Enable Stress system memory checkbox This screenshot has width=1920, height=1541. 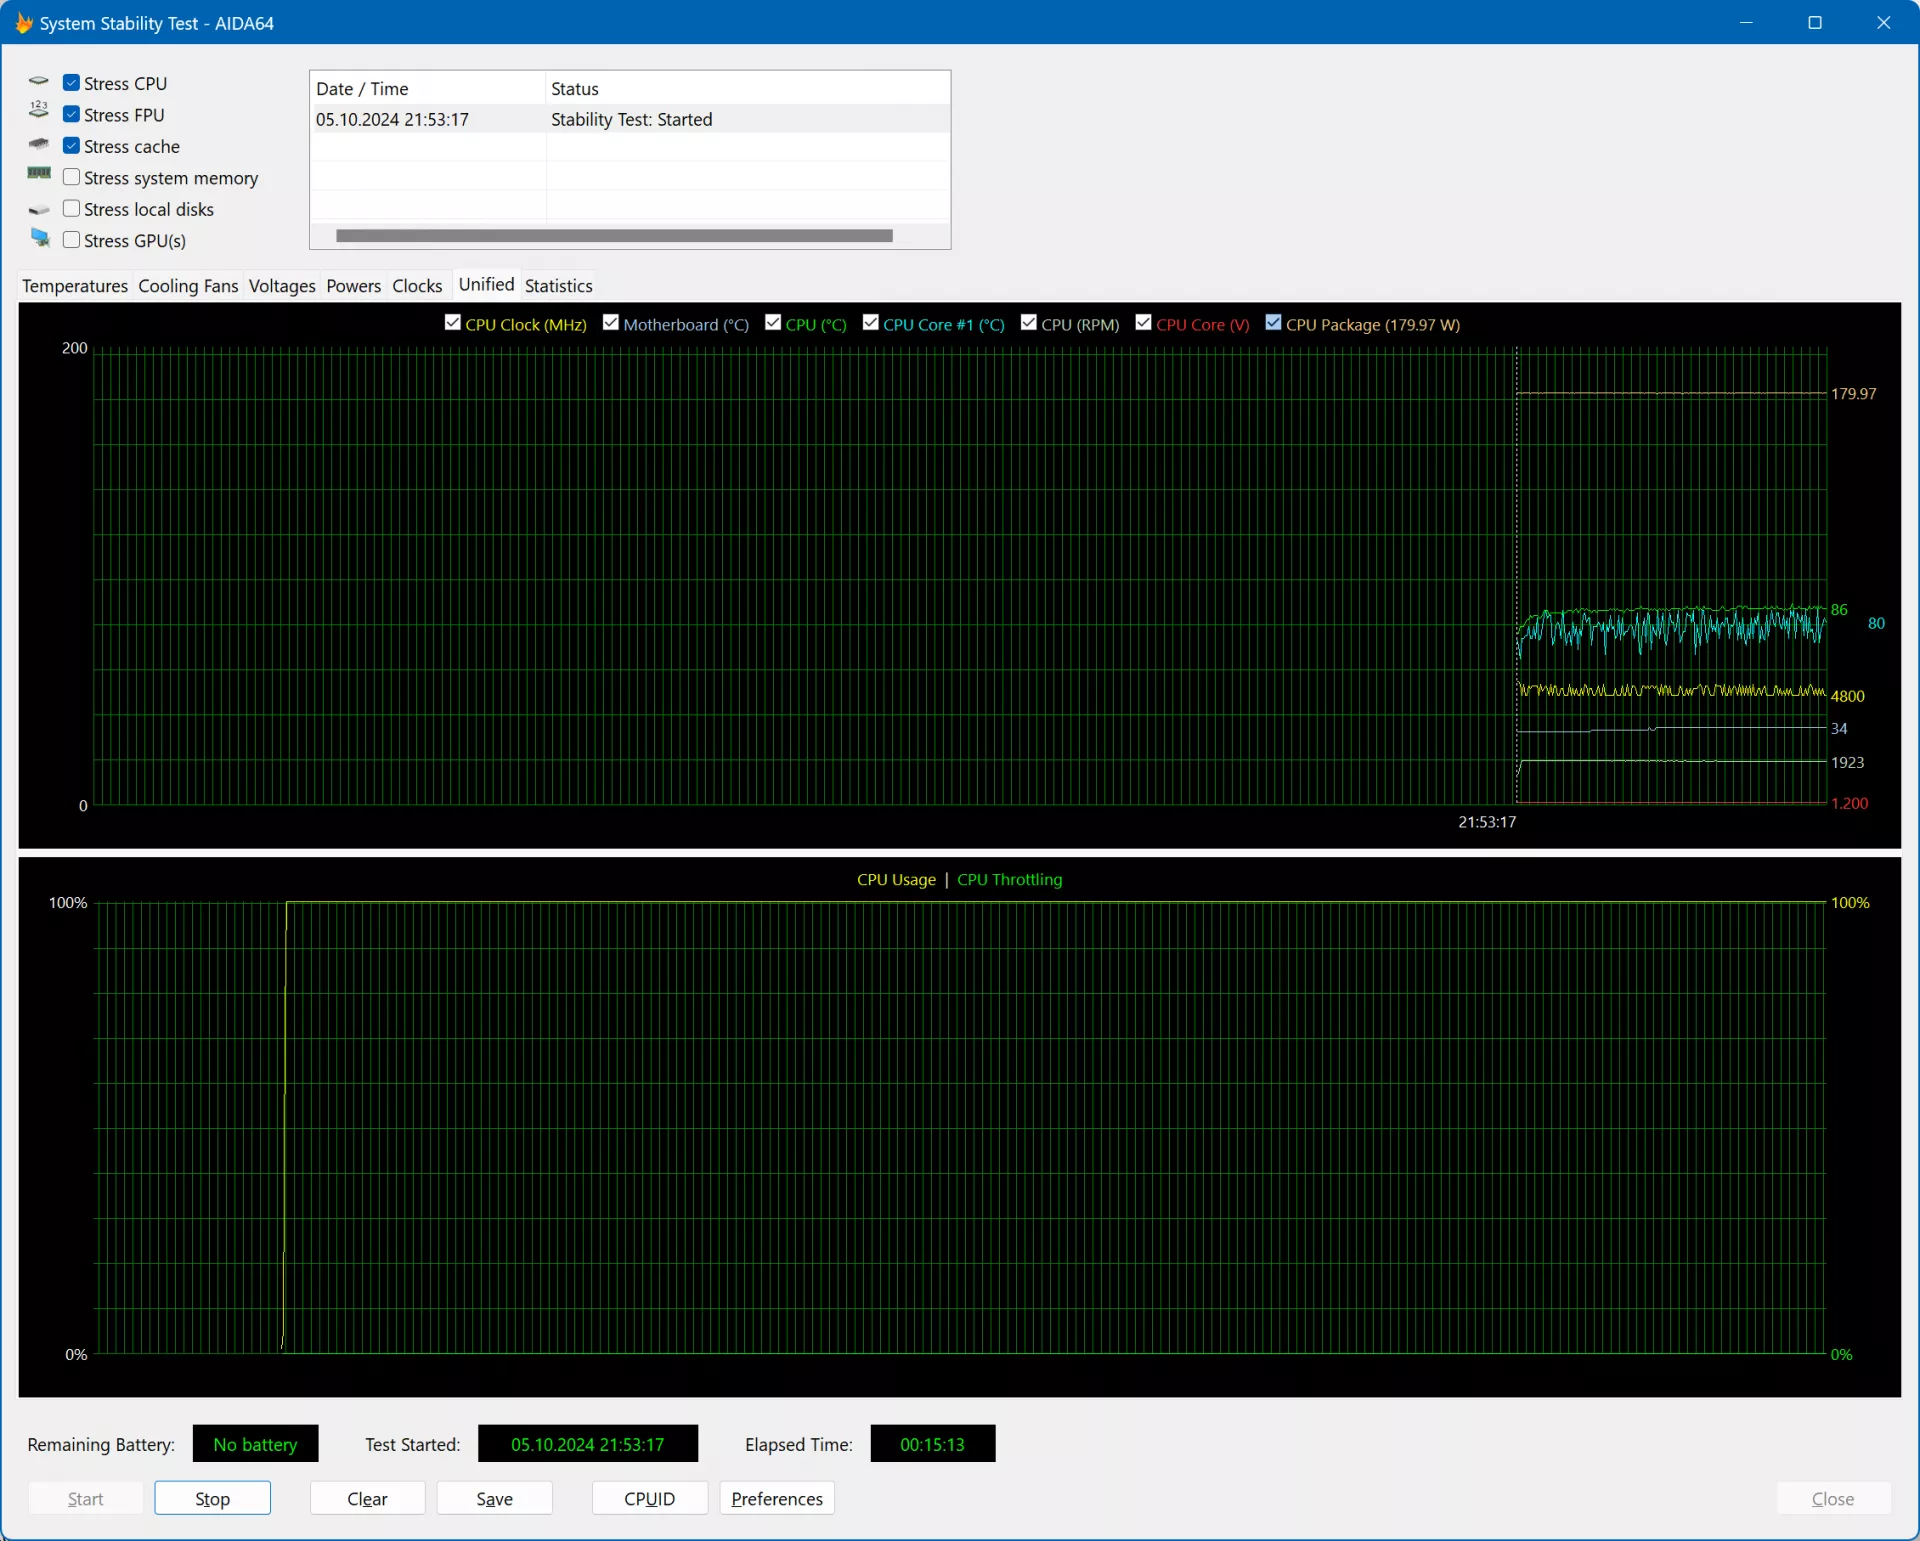pyautogui.click(x=71, y=177)
